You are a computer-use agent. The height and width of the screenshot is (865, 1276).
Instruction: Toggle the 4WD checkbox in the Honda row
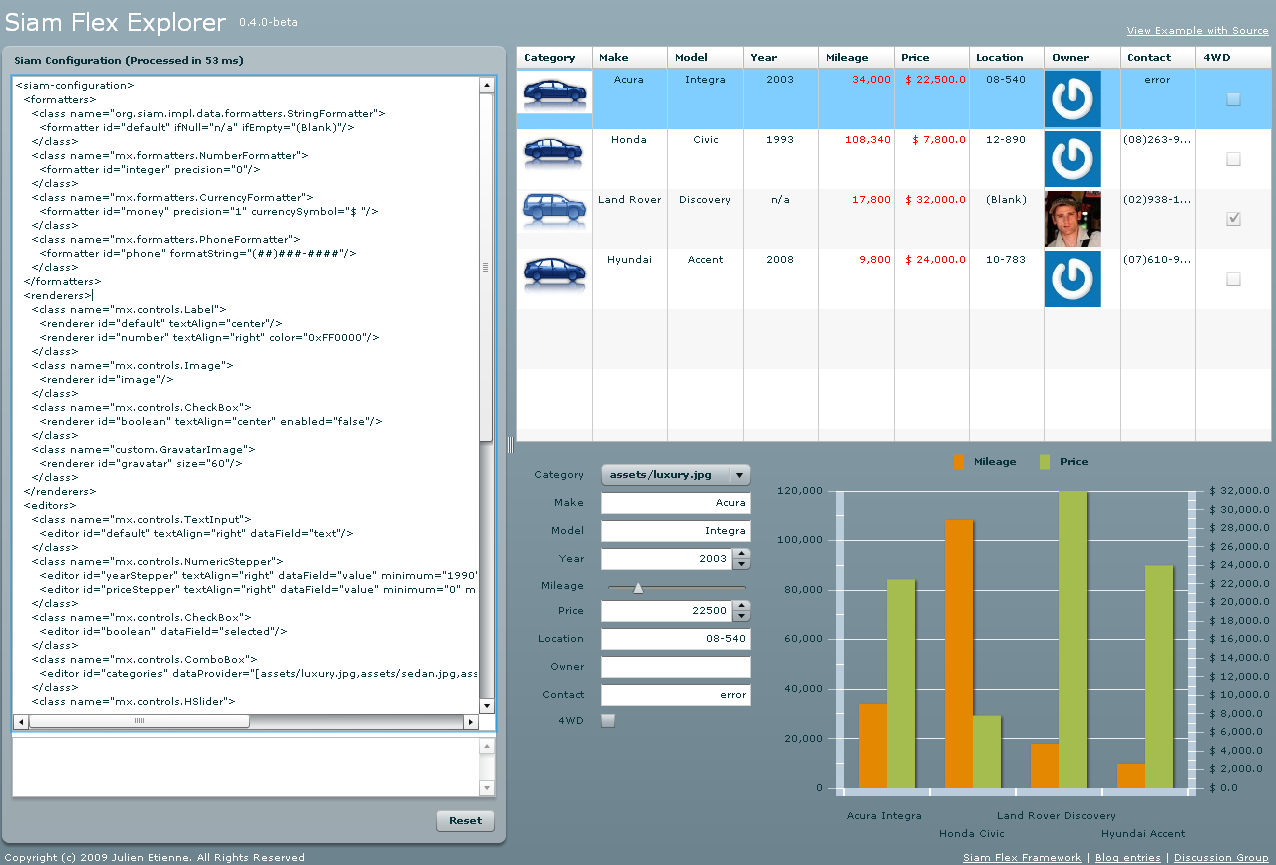click(1233, 159)
